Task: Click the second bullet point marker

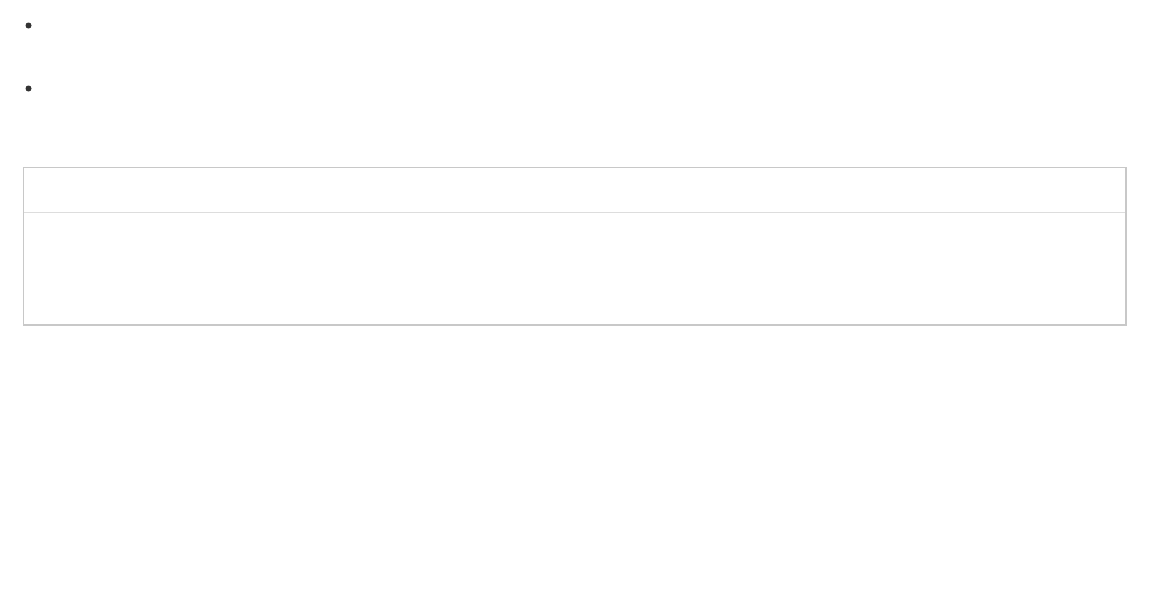Action: (29, 89)
